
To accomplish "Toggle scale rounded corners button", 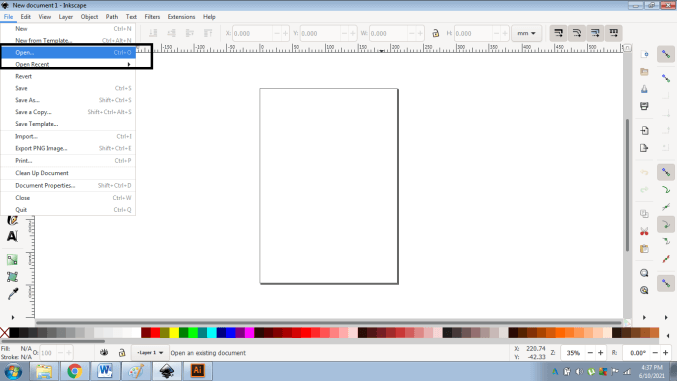I will click(x=577, y=33).
